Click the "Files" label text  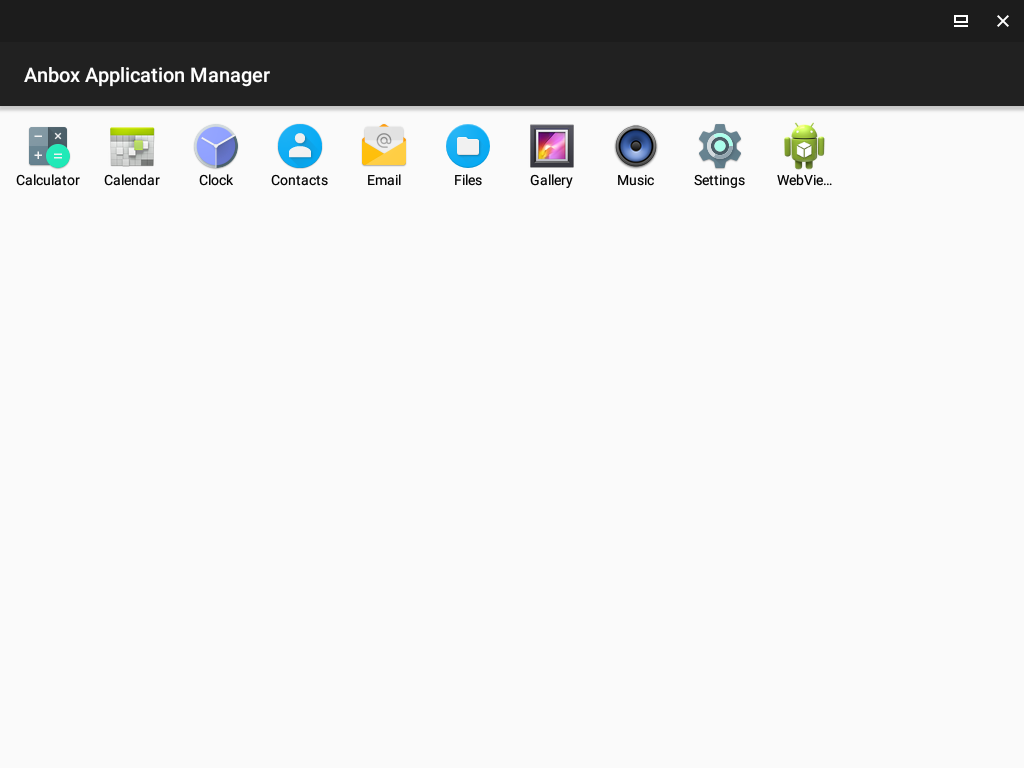pos(468,180)
